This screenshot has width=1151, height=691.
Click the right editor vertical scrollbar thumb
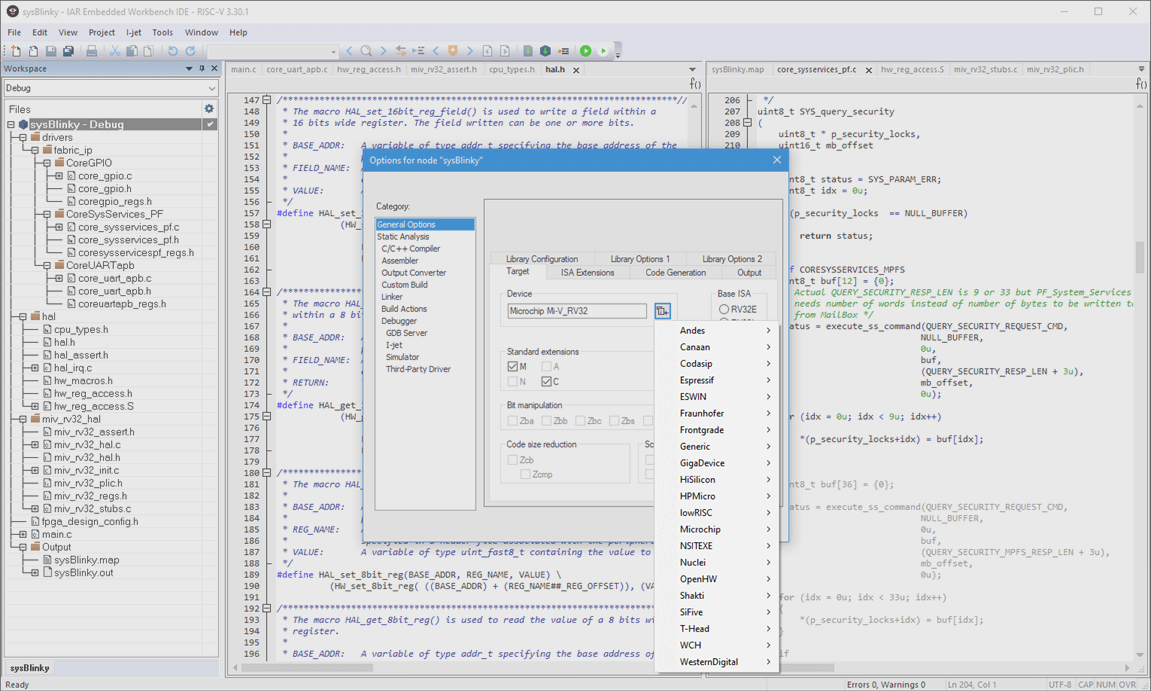pos(1140,258)
